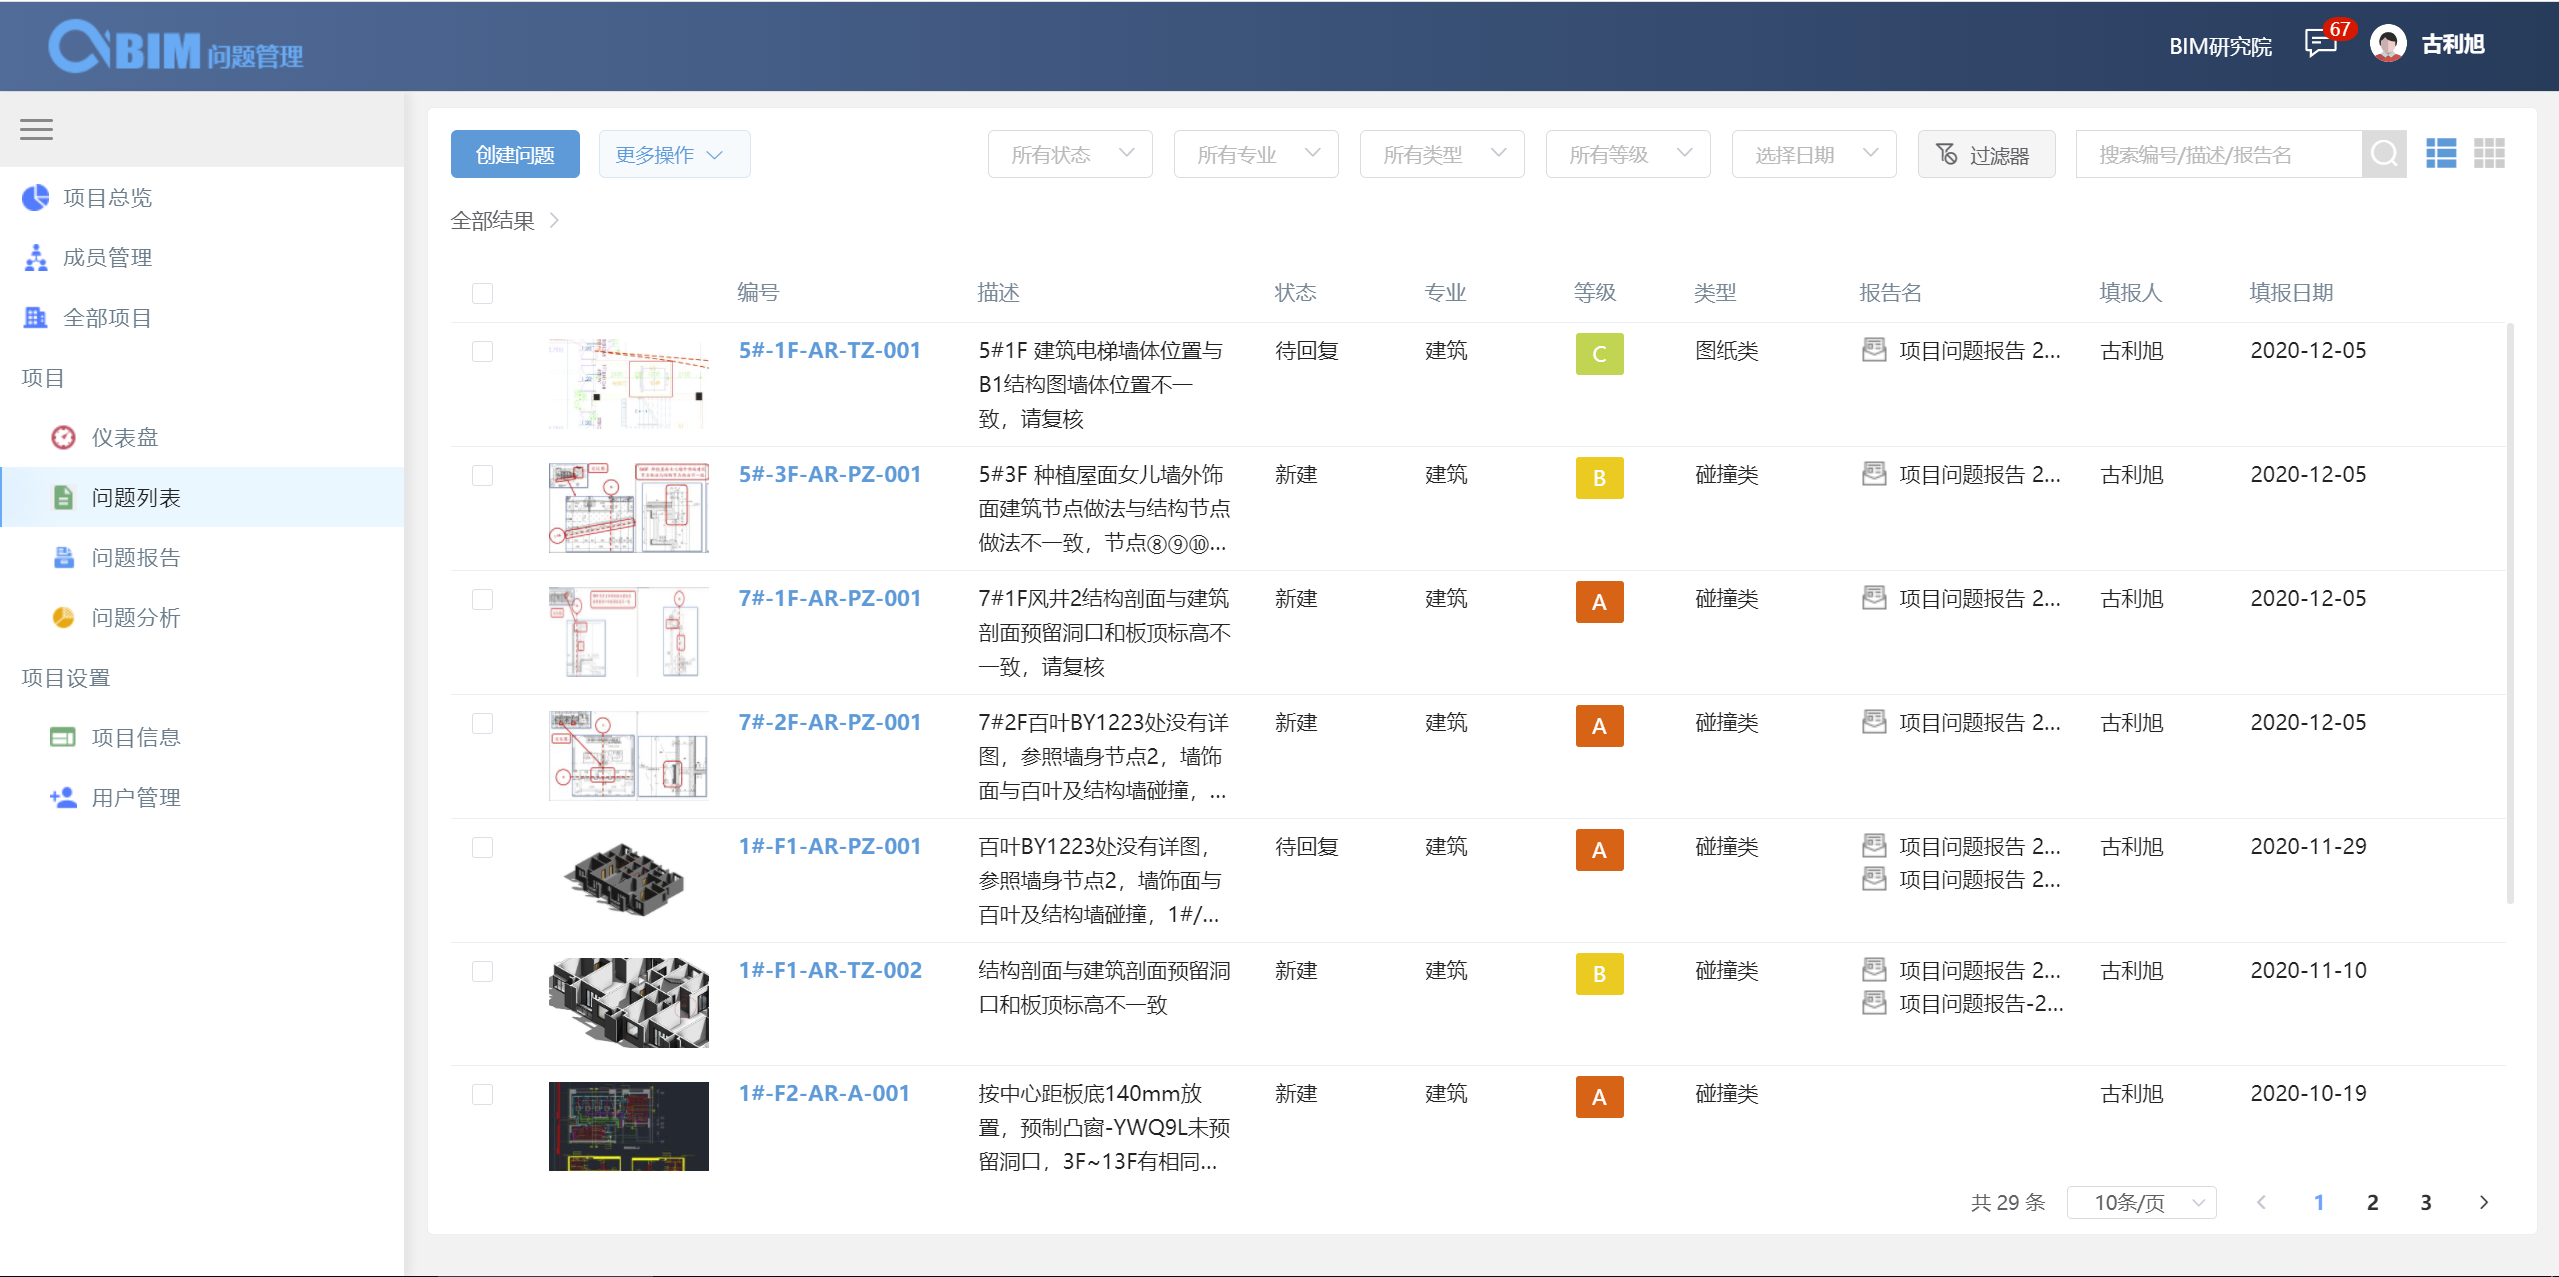Tick checkbox for 5#-3F-AR-PZ-001 row

(x=482, y=475)
